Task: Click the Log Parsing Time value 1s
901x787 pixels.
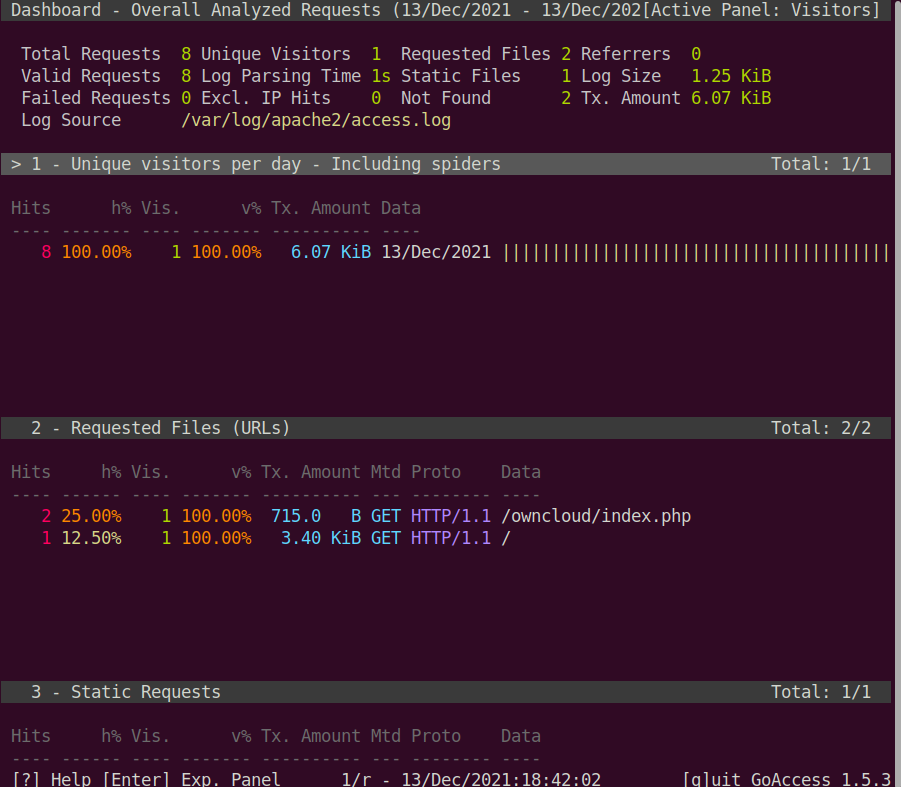Action: point(381,76)
